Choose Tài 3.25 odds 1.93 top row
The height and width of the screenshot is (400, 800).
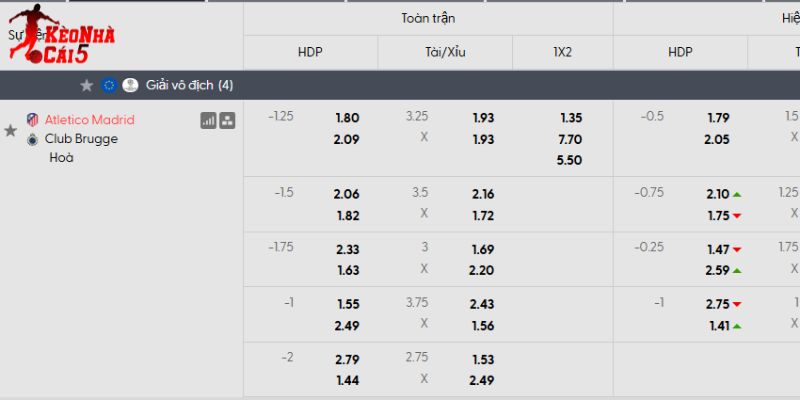click(x=483, y=118)
